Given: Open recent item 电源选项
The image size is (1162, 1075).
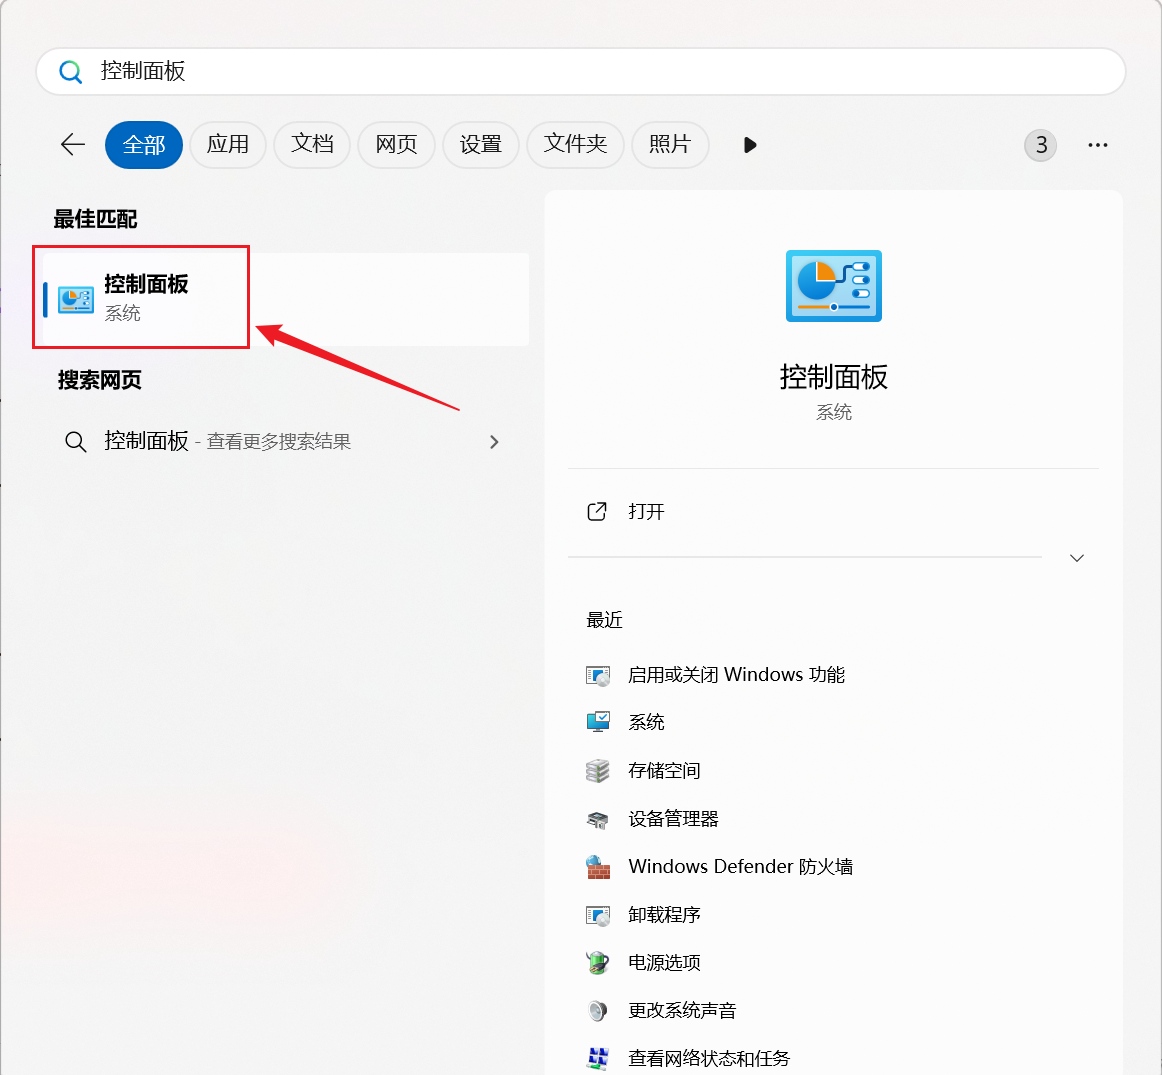Looking at the screenshot, I should click(664, 962).
